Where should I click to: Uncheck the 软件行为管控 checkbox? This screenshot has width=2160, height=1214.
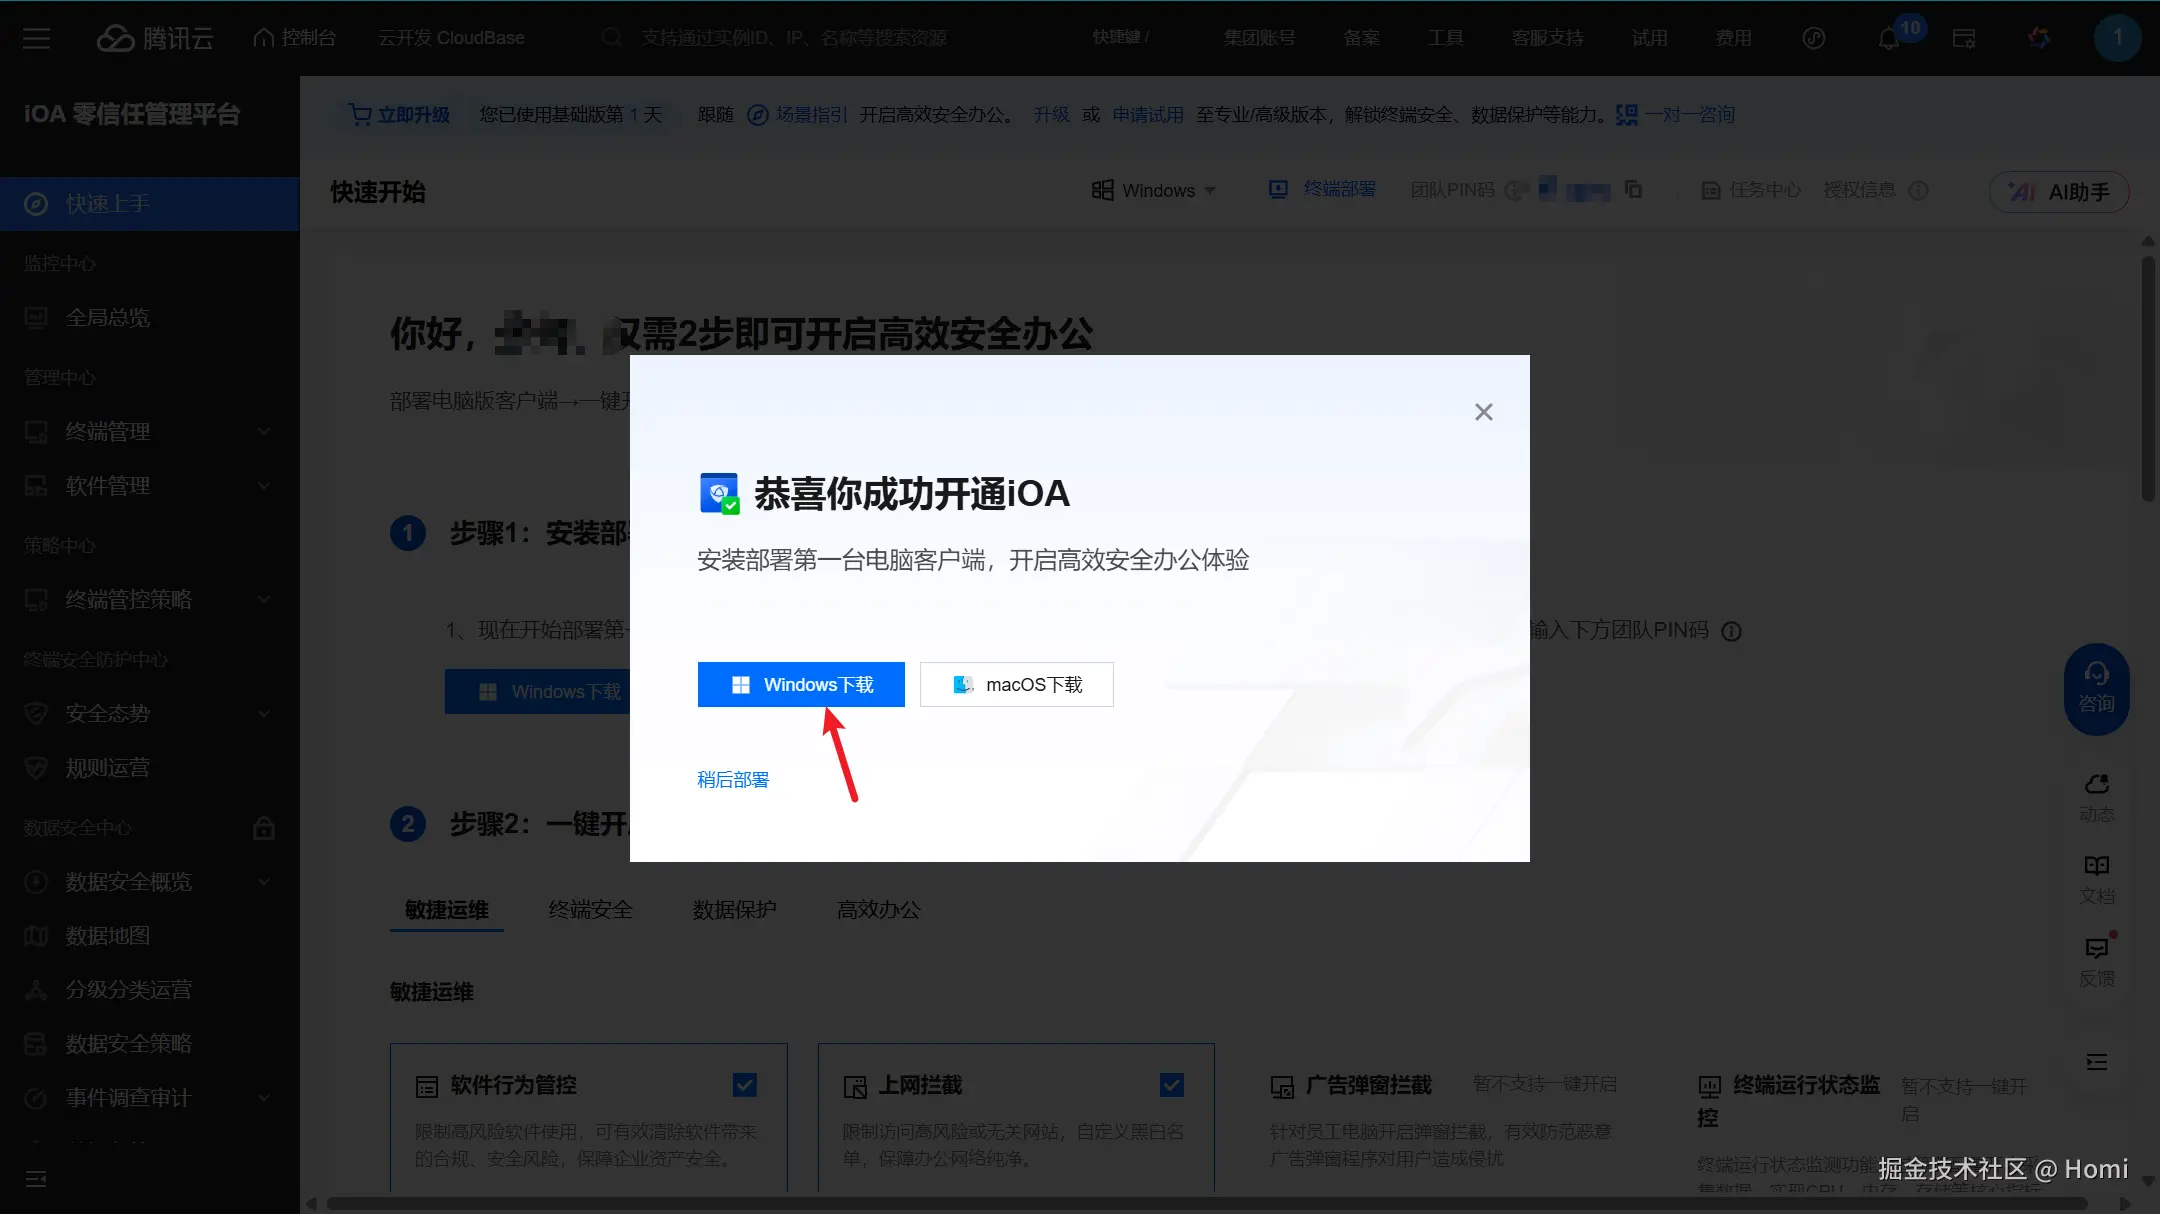coord(744,1084)
